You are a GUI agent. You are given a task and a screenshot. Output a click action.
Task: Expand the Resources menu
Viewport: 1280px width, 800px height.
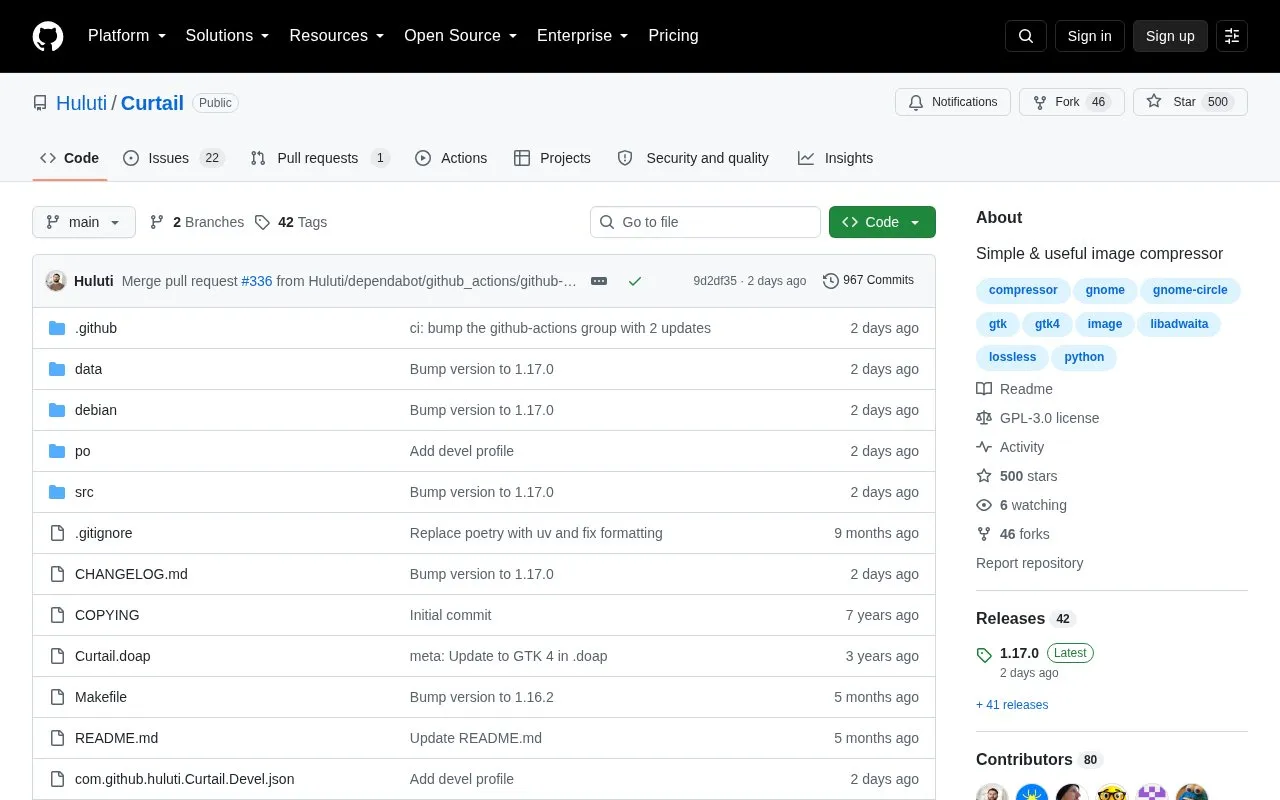(337, 36)
